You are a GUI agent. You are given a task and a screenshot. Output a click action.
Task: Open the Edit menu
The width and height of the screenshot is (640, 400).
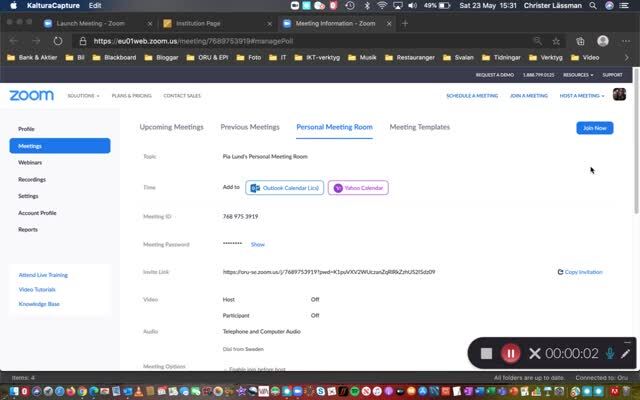(x=95, y=6)
